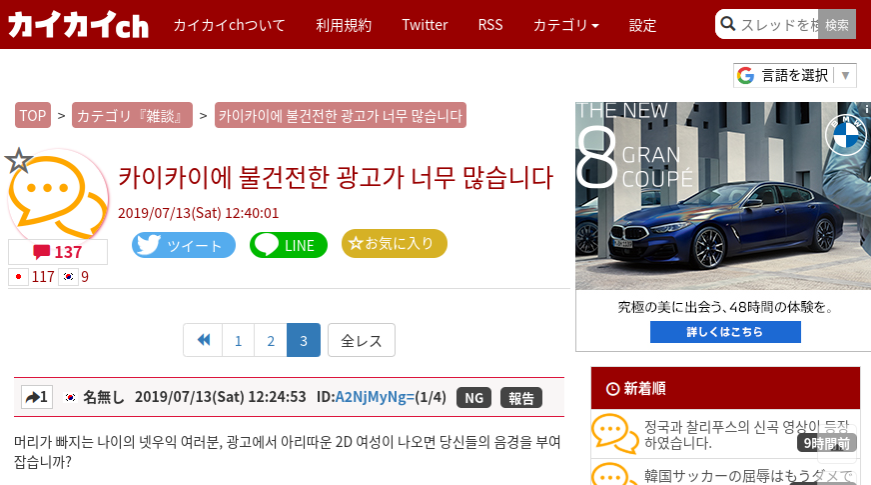Open the 設定 settings menu
This screenshot has height=485, width=871.
click(x=643, y=25)
